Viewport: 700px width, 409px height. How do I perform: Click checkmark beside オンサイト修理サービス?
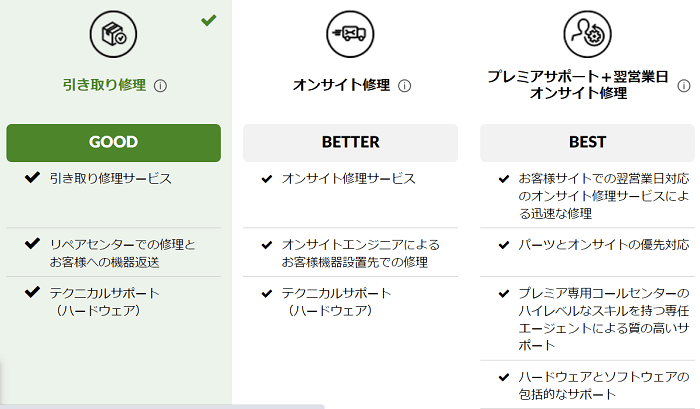pyautogui.click(x=267, y=179)
